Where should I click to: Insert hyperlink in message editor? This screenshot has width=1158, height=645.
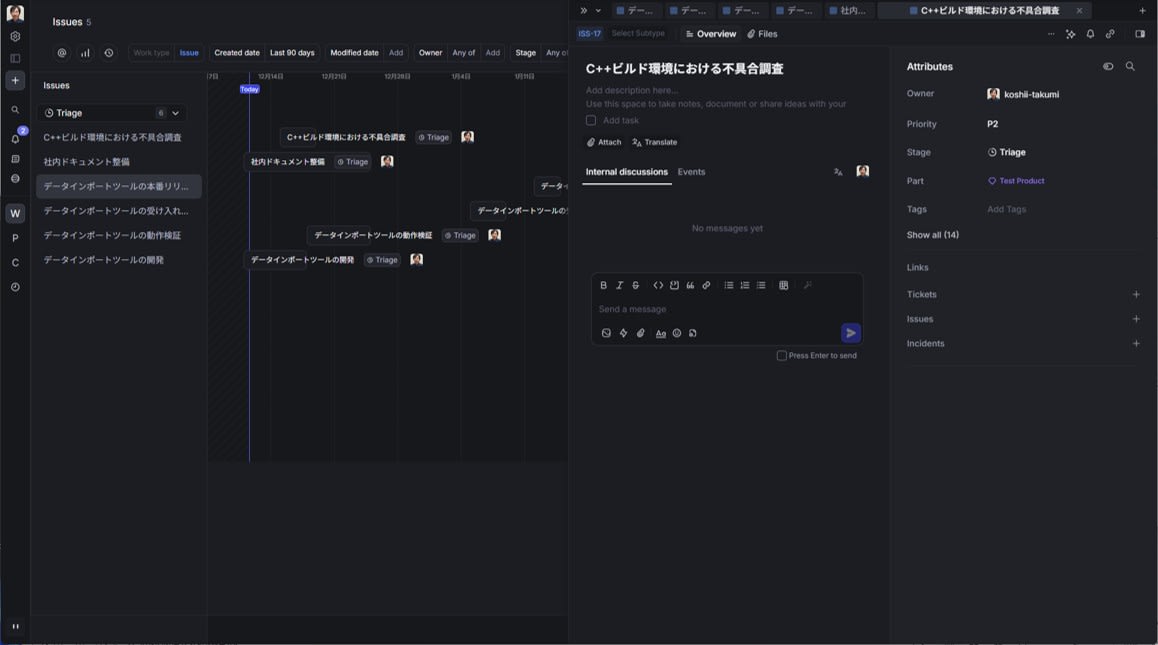[x=706, y=285]
